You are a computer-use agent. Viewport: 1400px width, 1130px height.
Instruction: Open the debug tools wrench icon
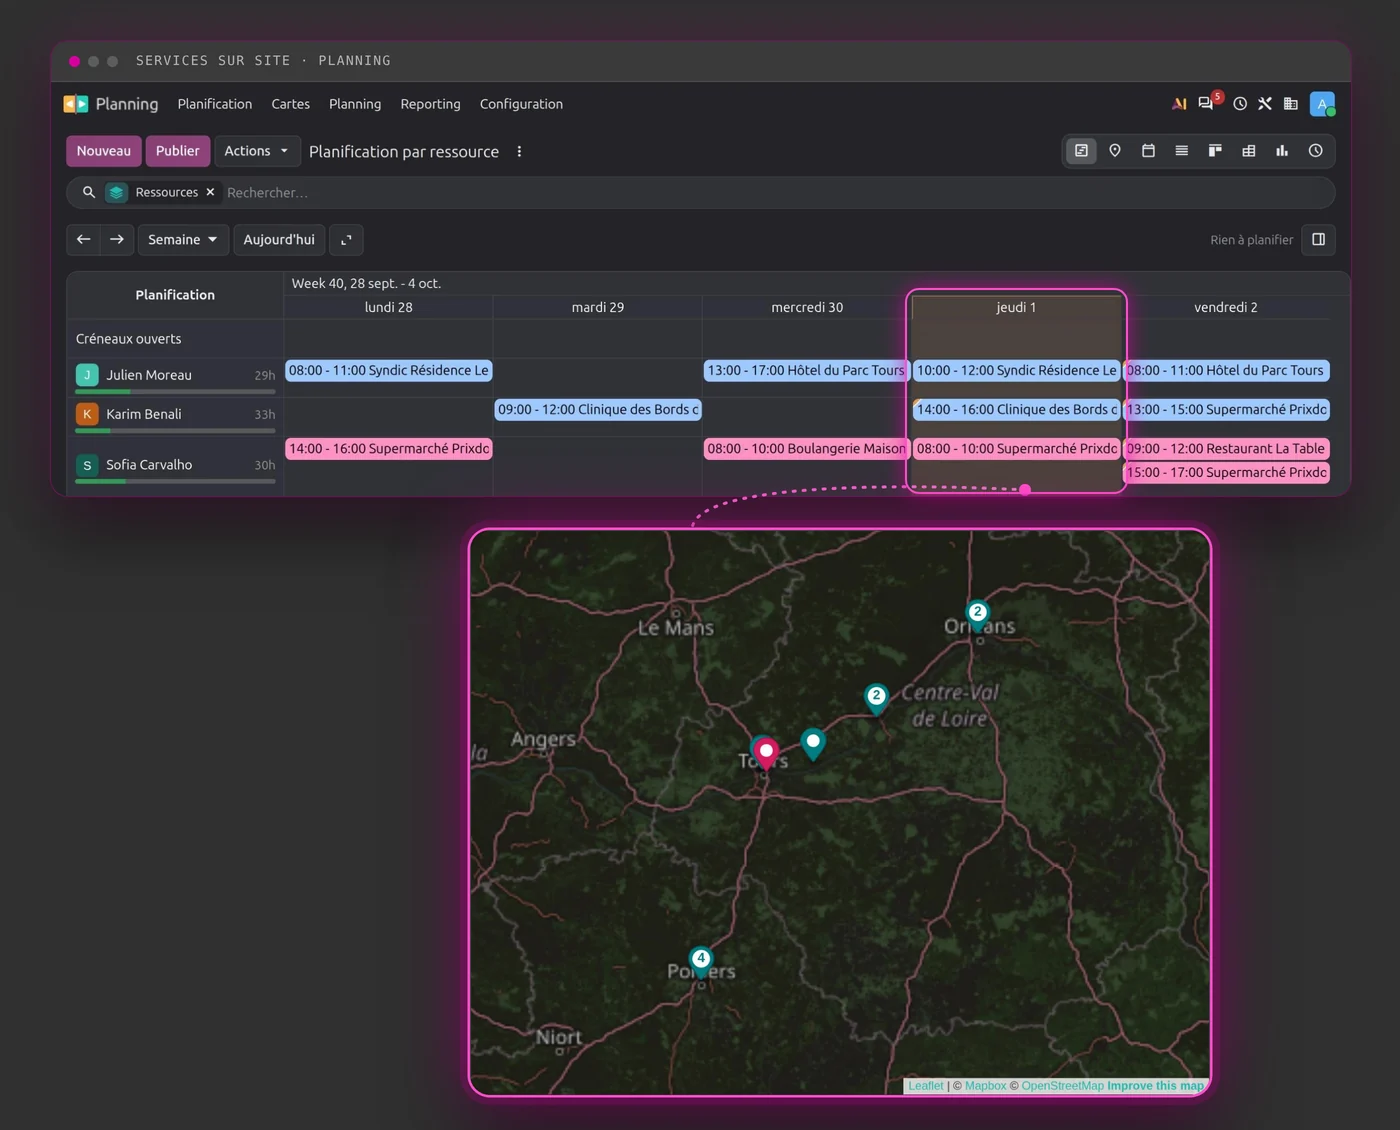tap(1265, 104)
